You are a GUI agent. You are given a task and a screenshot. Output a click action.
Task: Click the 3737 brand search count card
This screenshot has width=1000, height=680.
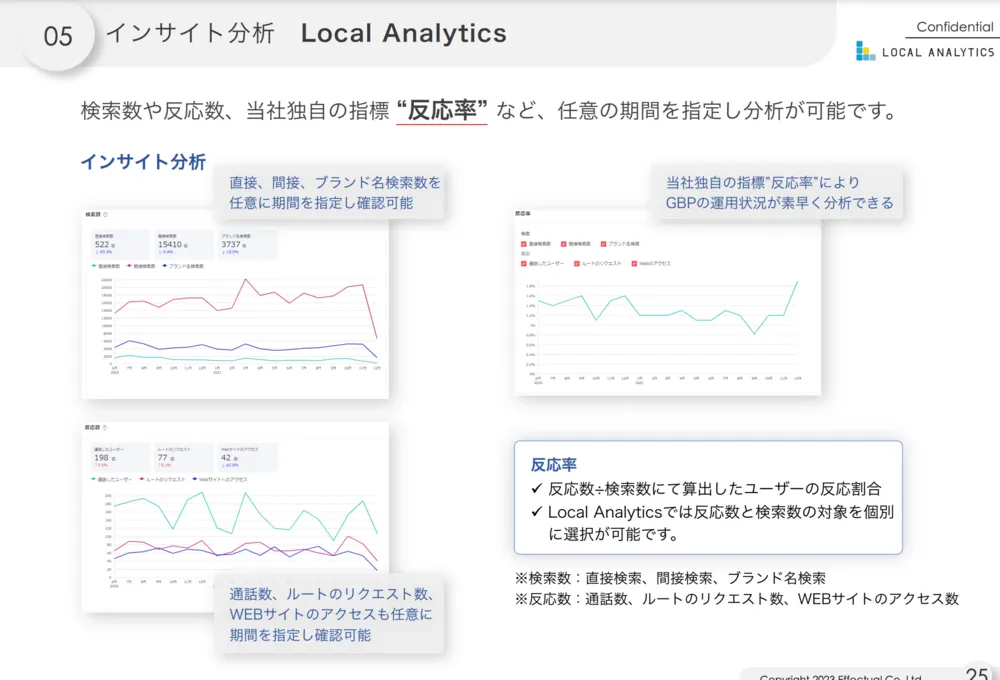[247, 244]
